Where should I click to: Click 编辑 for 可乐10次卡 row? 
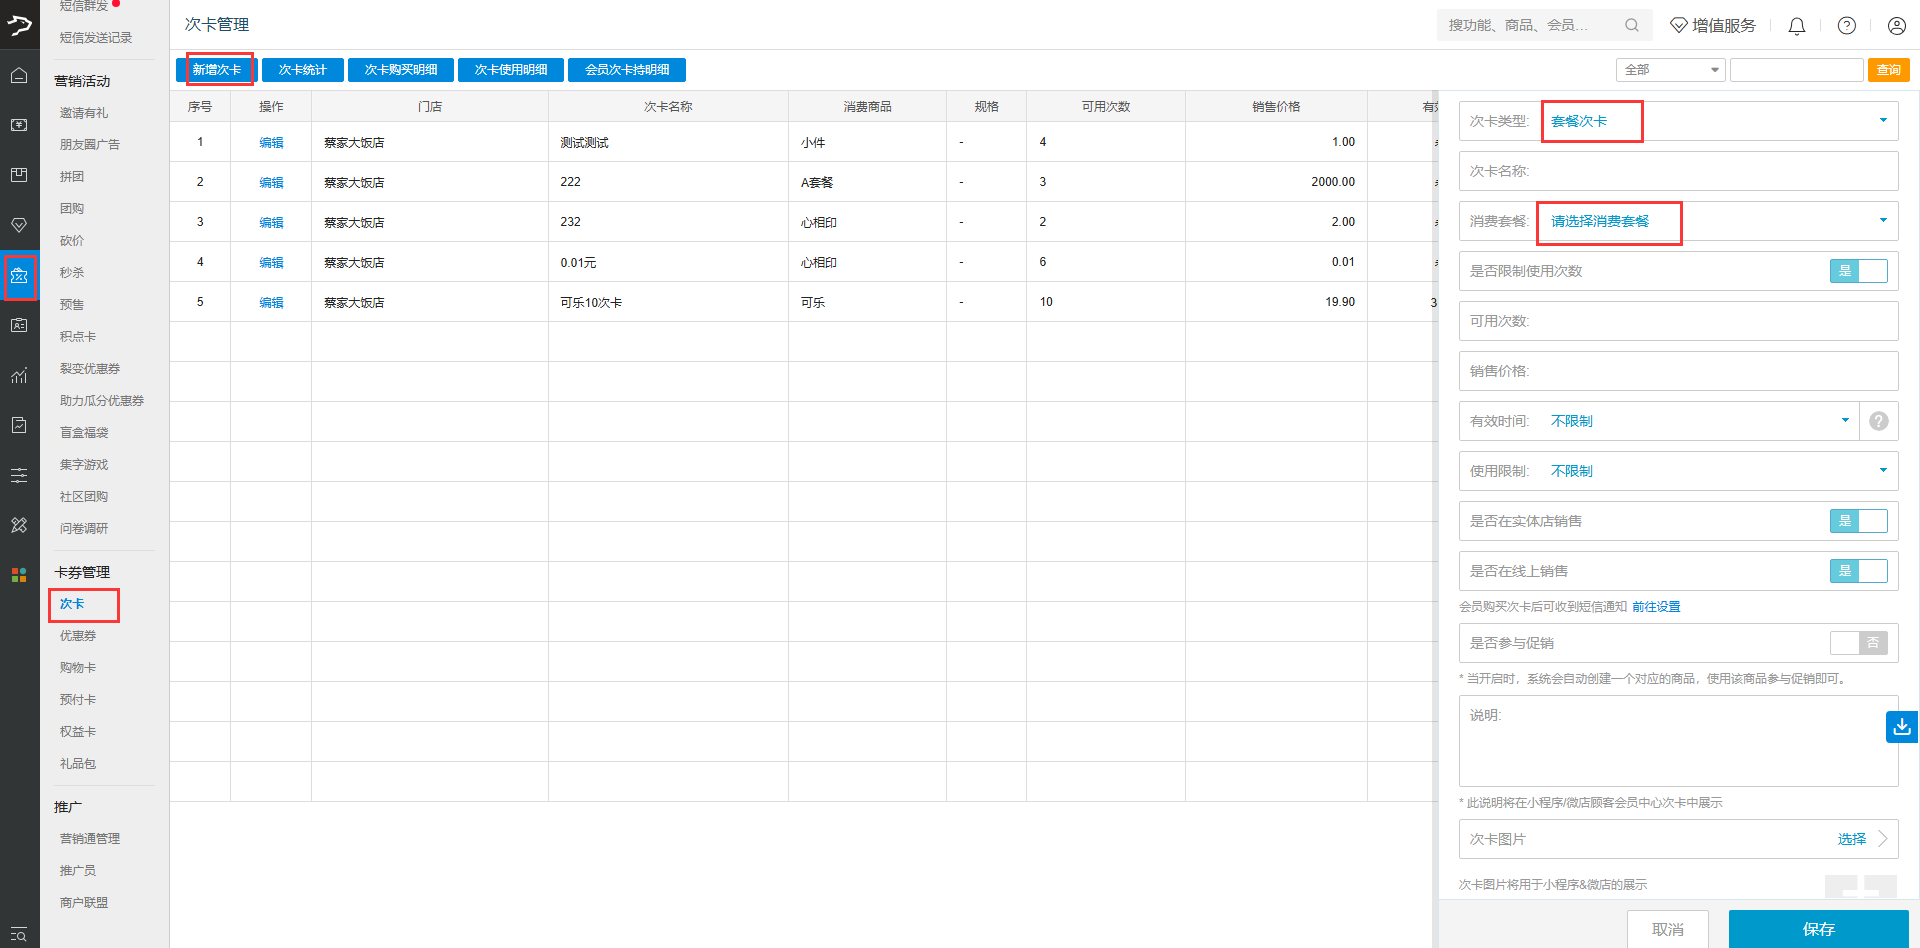271,302
